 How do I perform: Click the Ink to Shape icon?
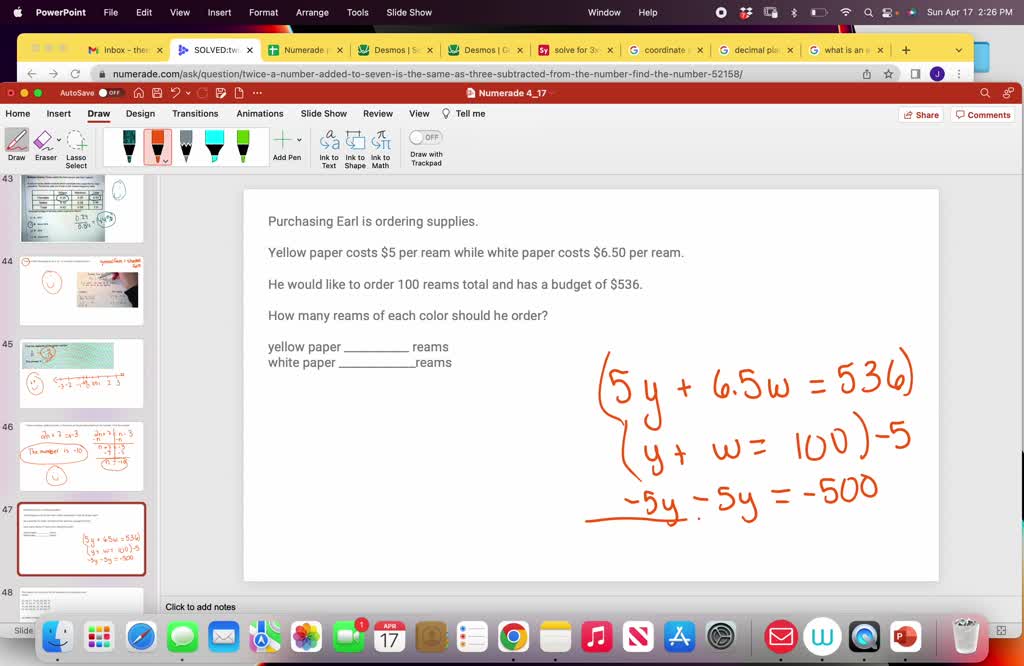[355, 148]
